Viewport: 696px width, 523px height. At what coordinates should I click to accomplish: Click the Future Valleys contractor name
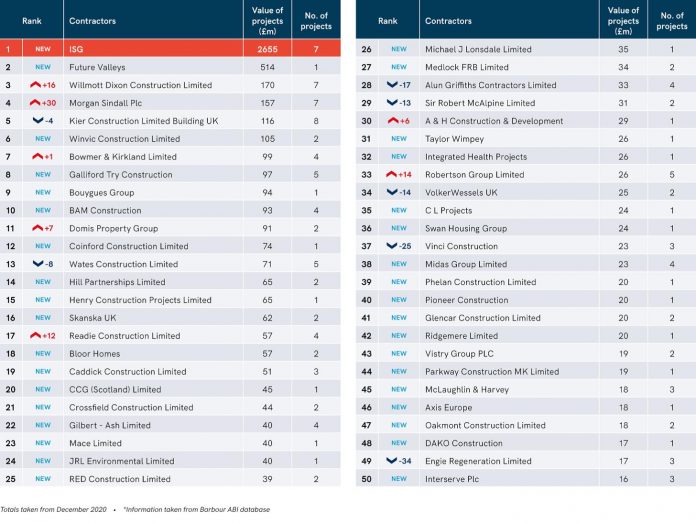[101, 67]
